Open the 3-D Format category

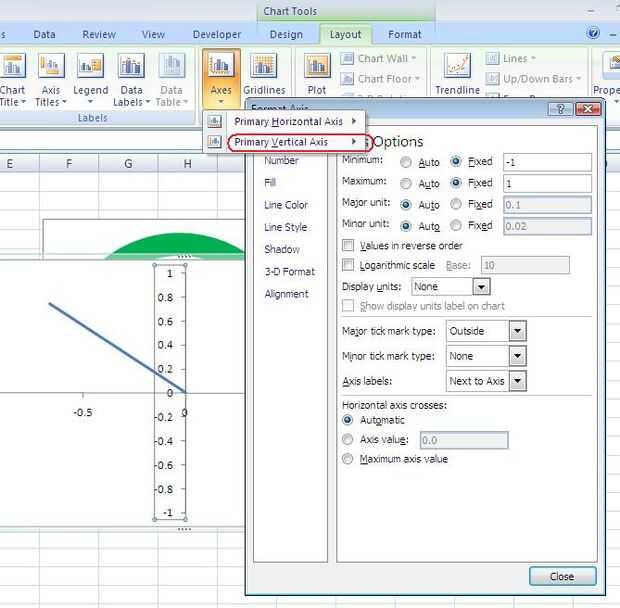tap(290, 272)
